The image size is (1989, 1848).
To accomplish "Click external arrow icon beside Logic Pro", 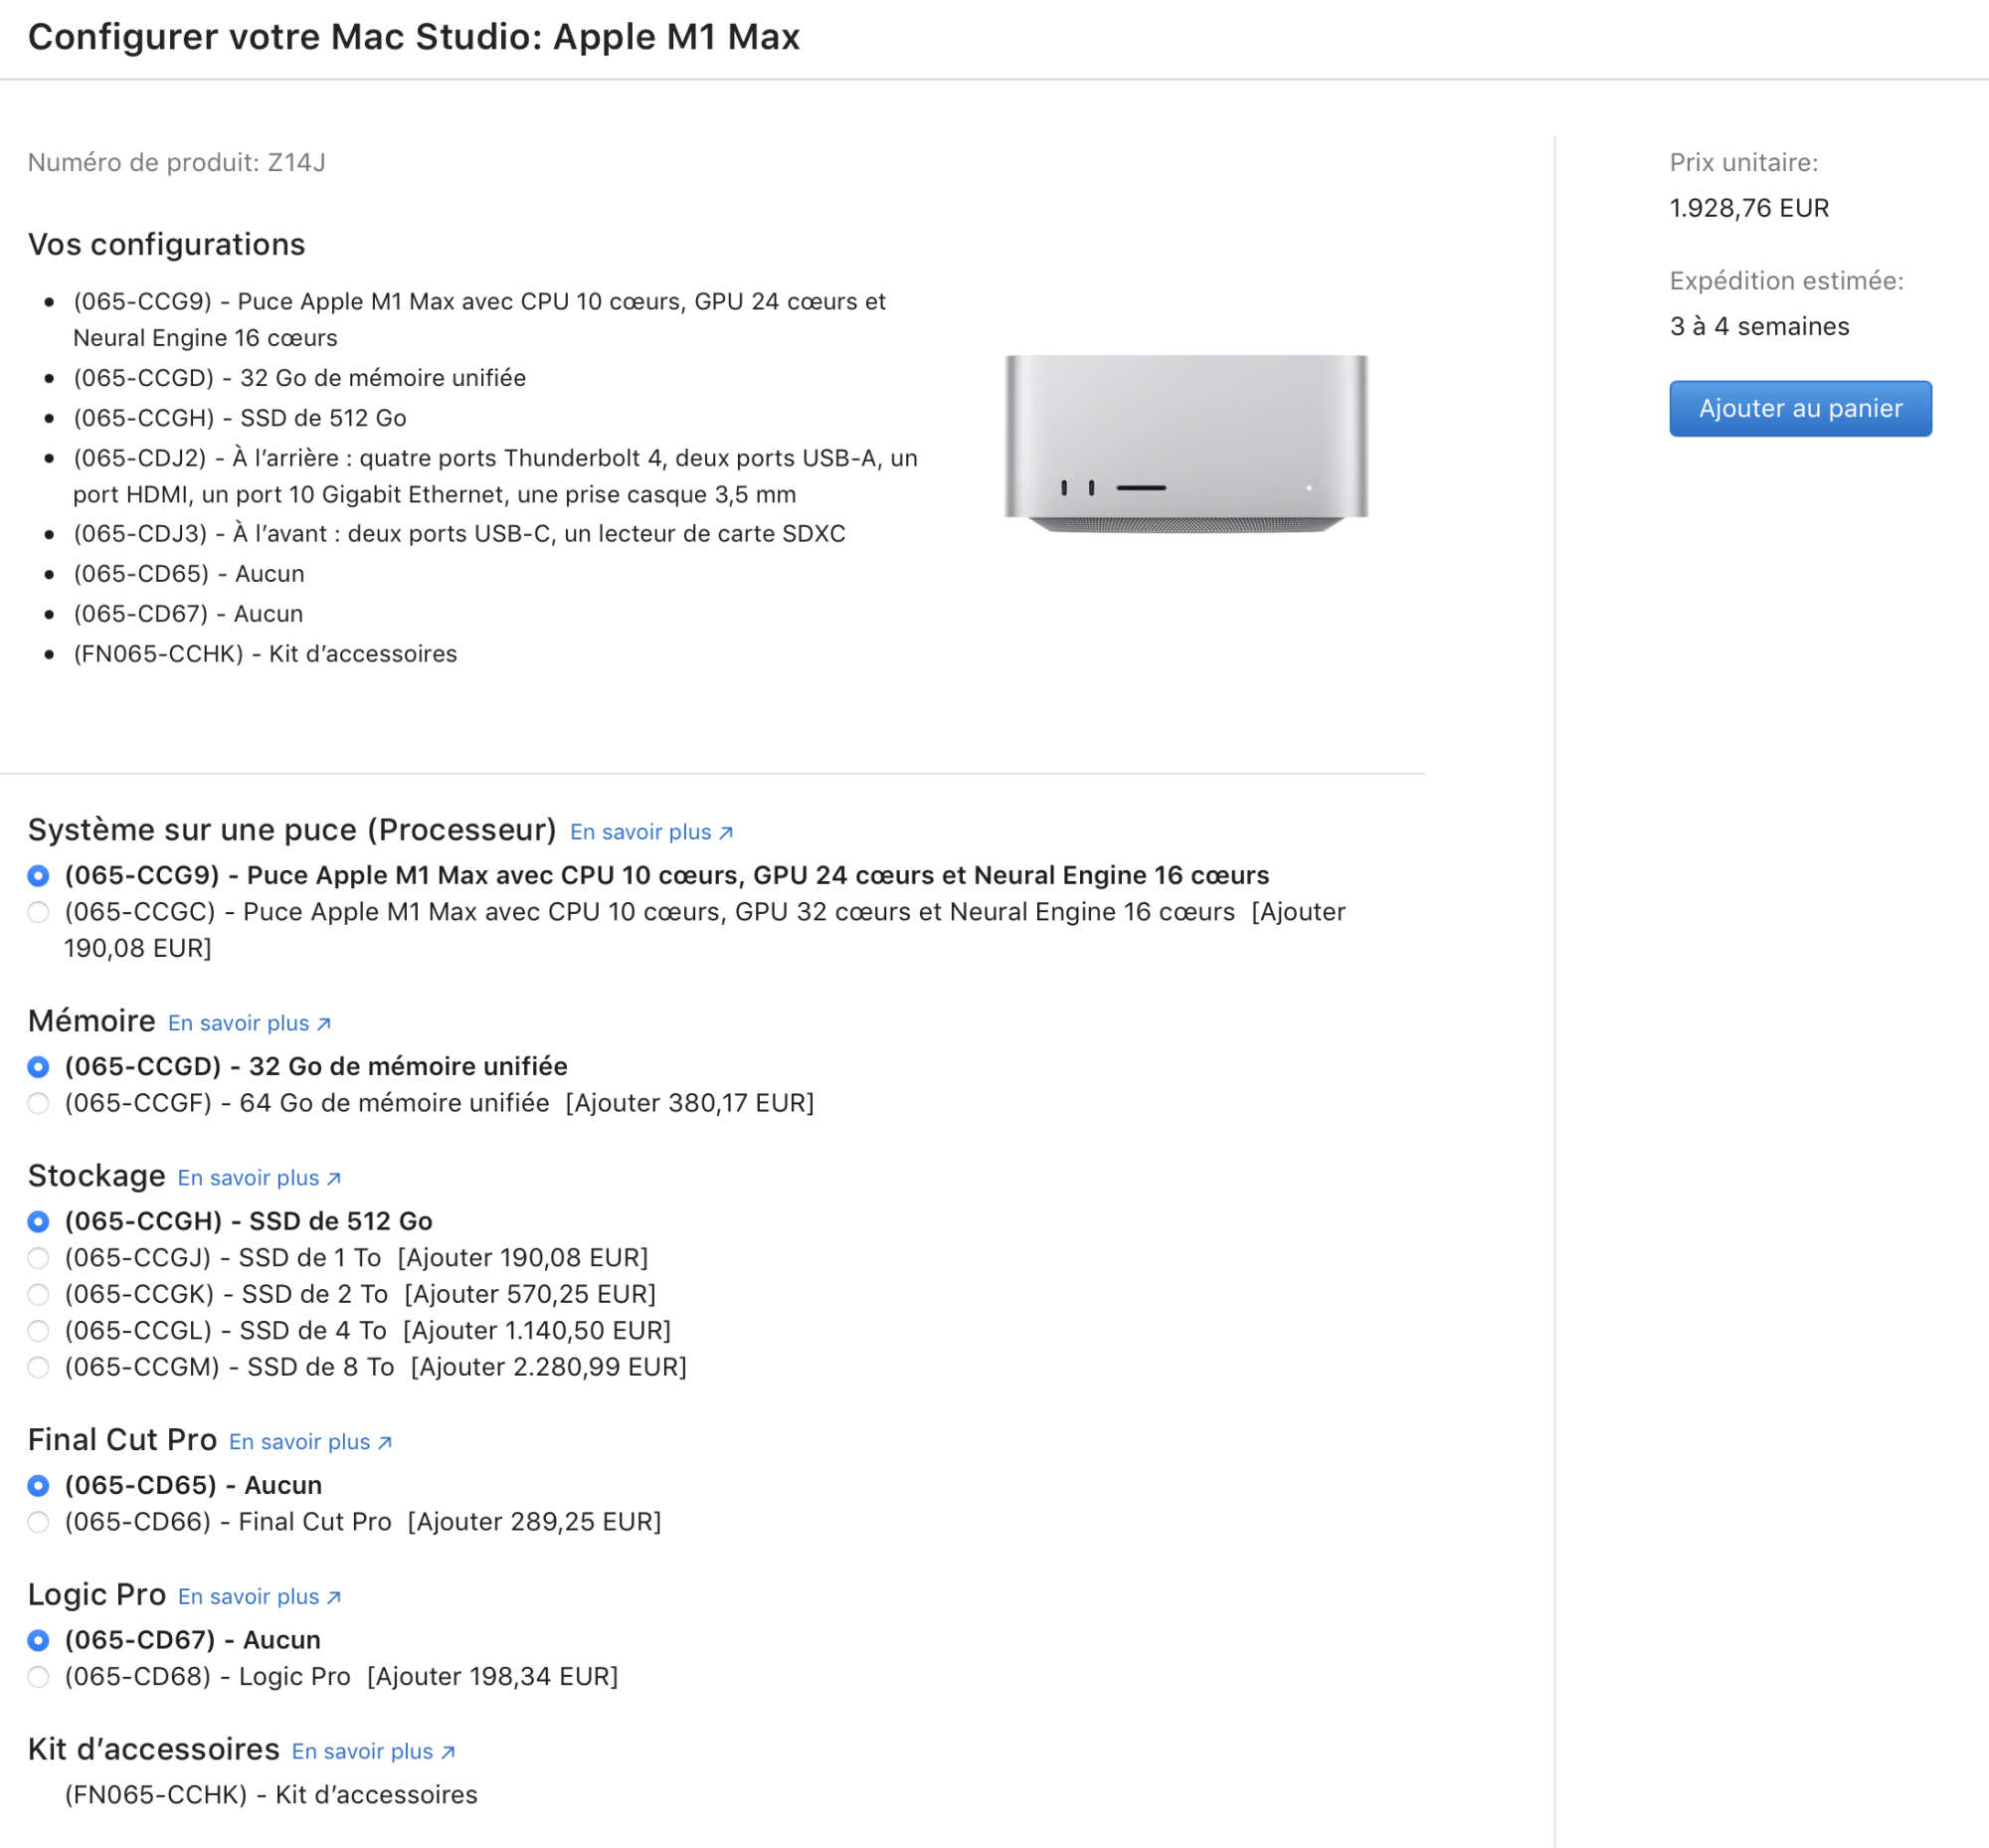I will click(x=334, y=1598).
